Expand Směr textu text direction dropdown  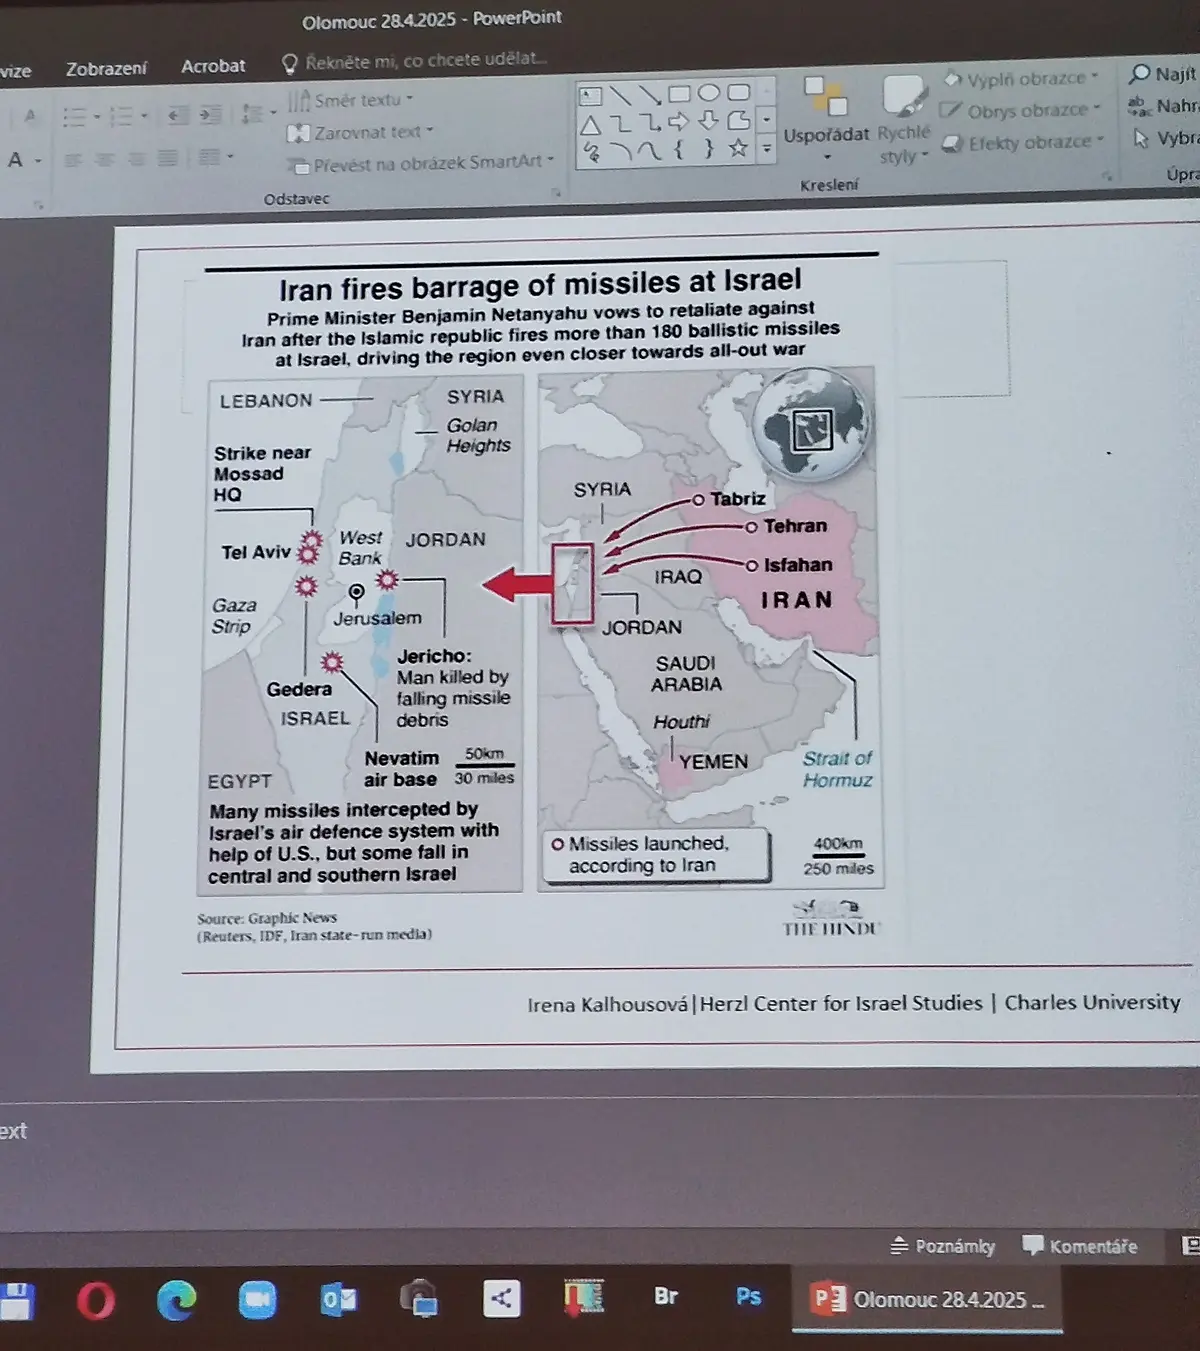point(350,100)
